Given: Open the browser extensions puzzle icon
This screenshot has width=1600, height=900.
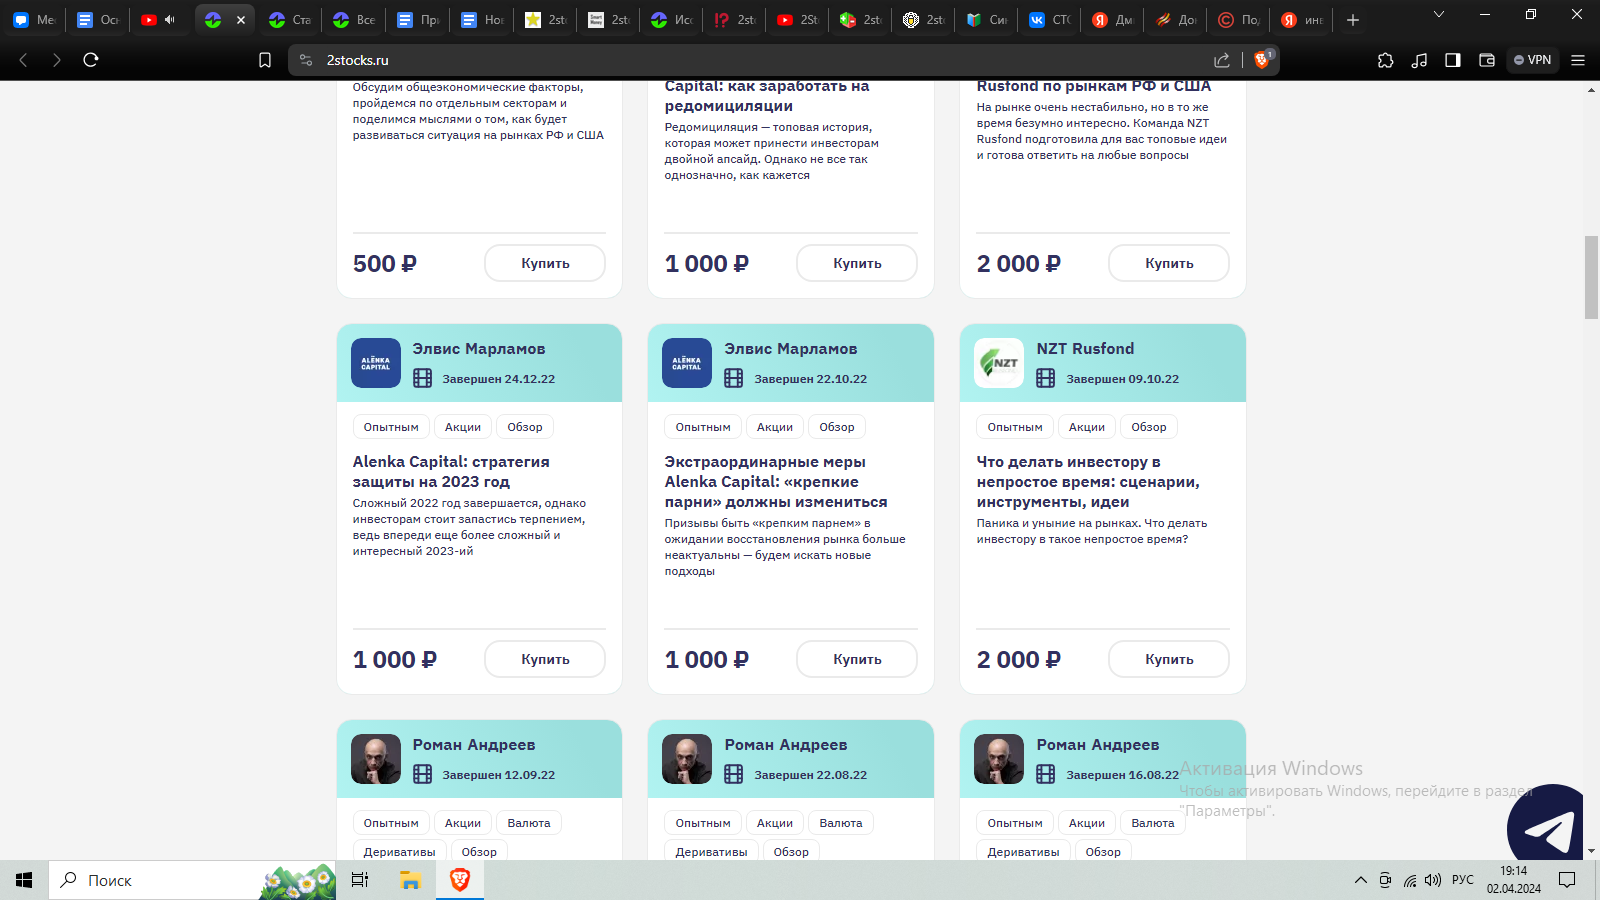Looking at the screenshot, I should pos(1385,60).
